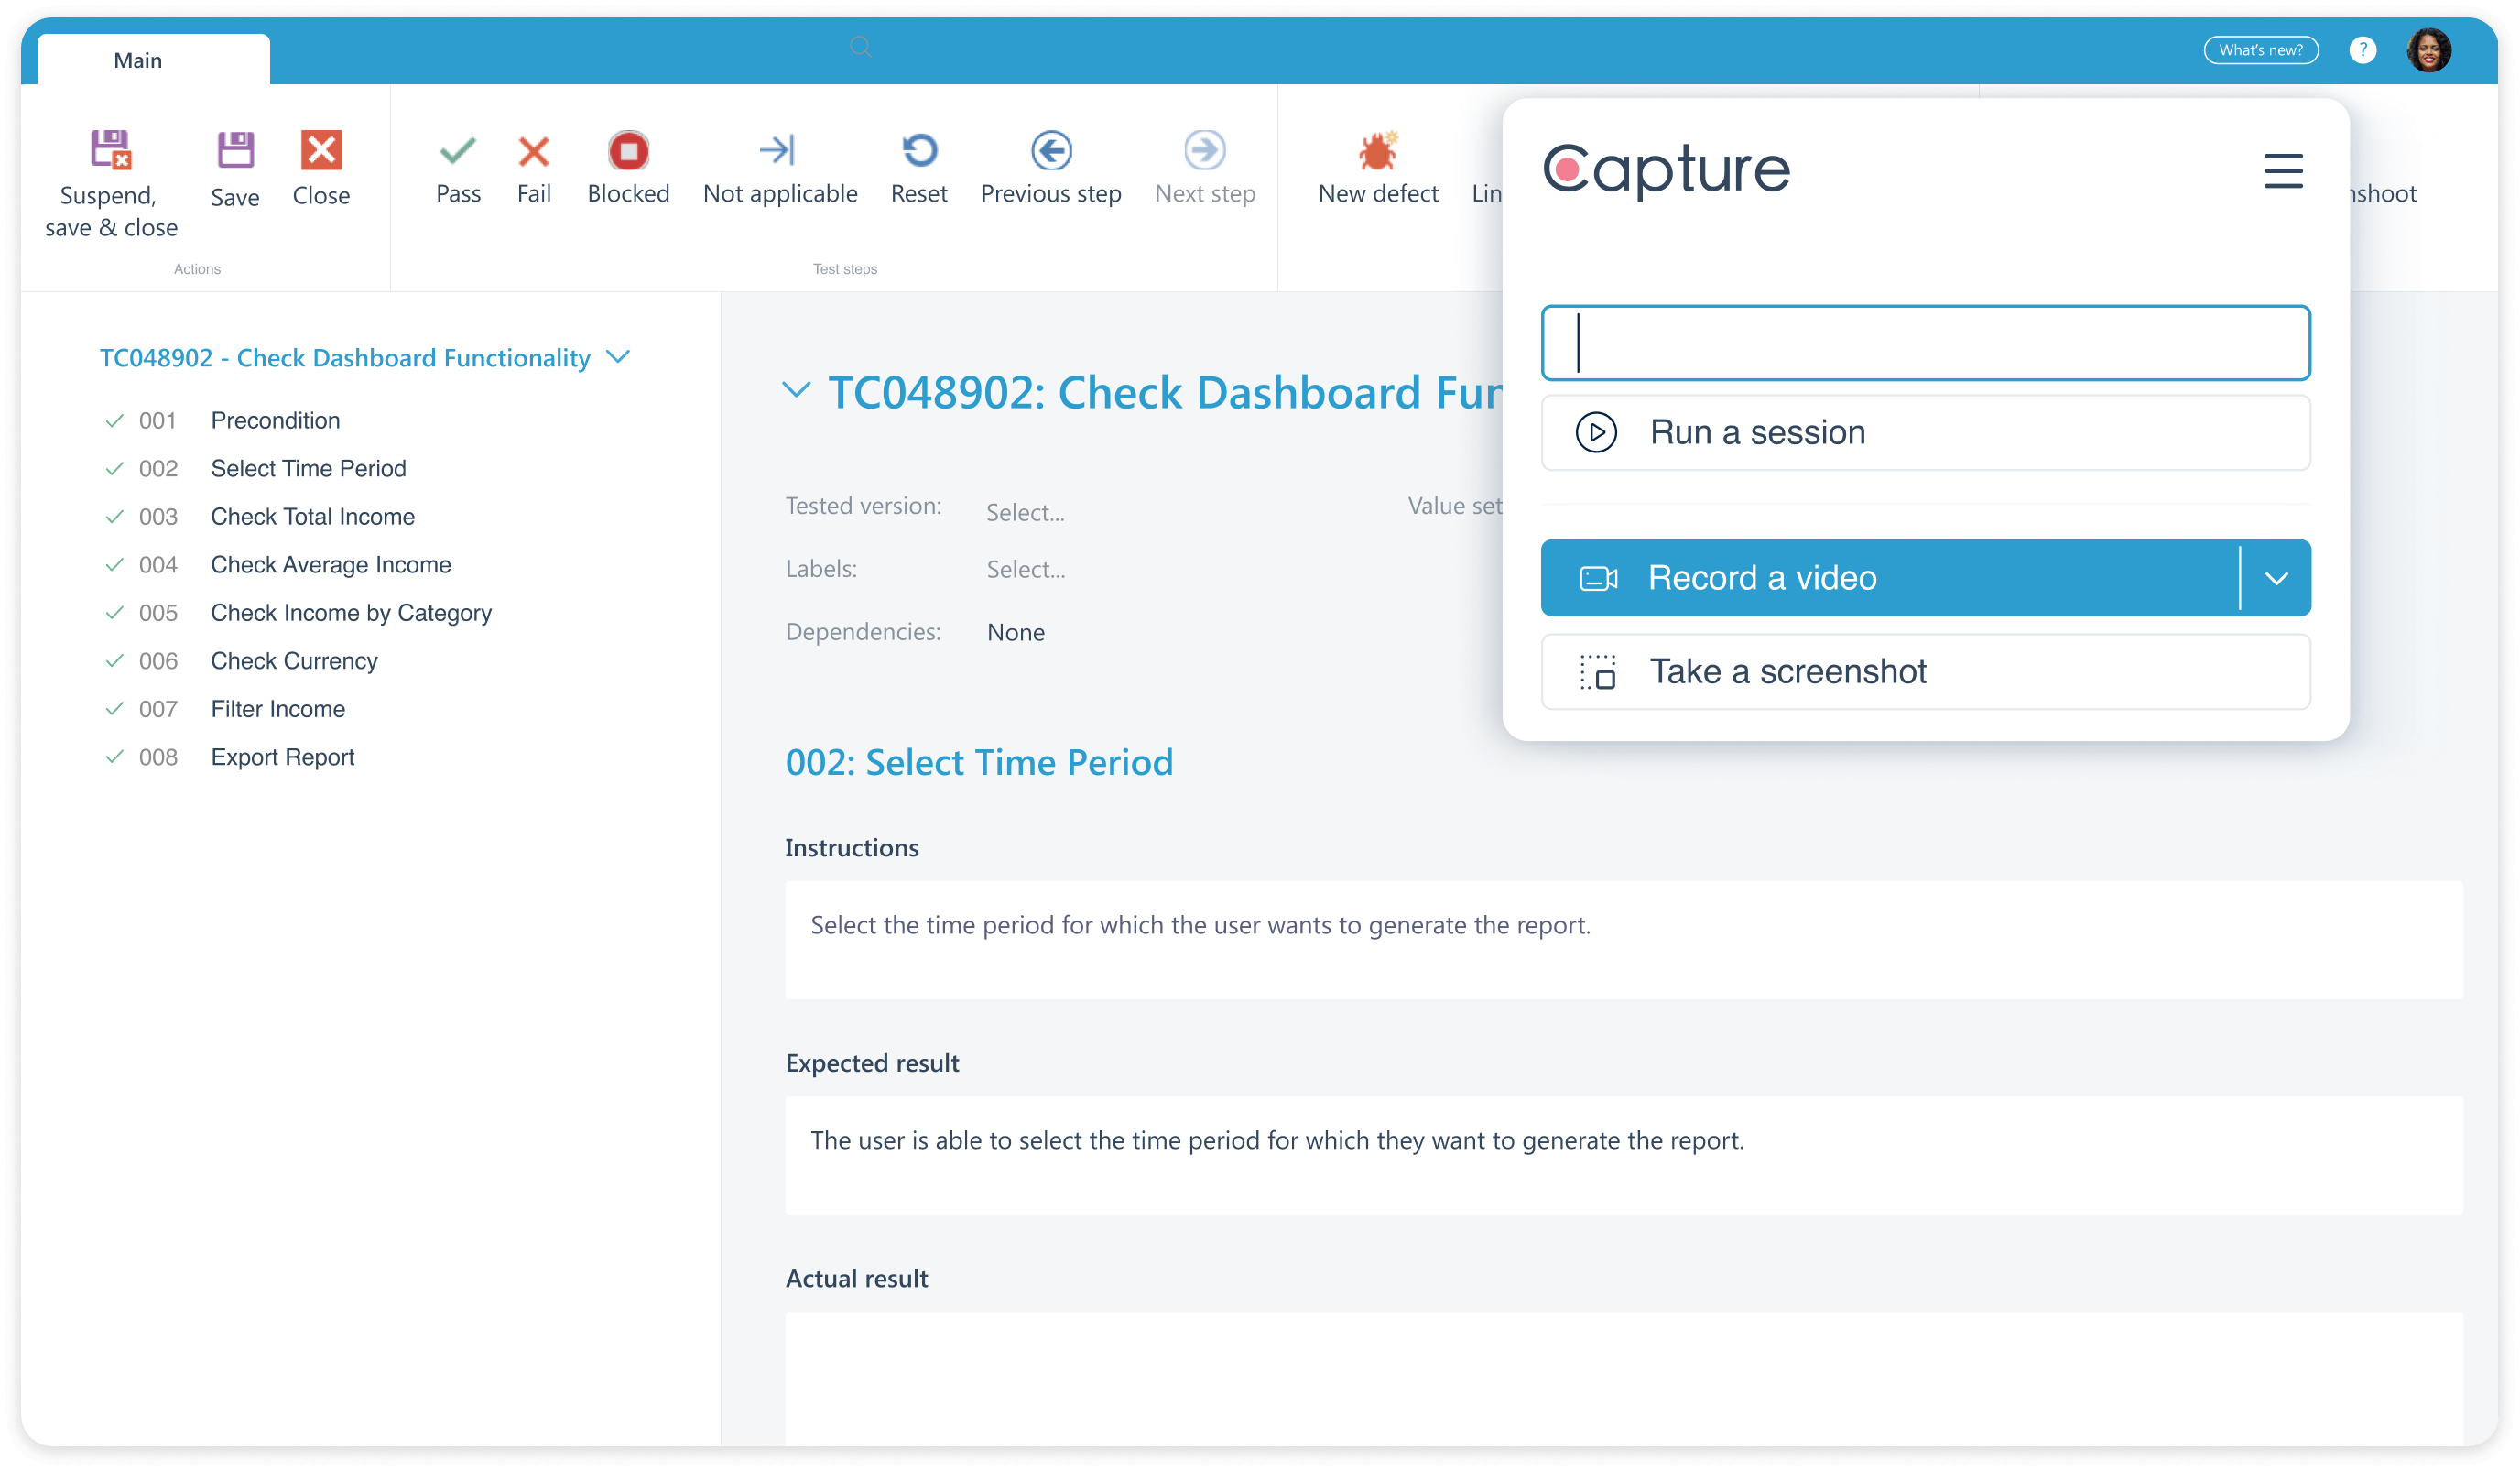Advance to the Next step
Image resolution: width=2520 pixels, height=1471 pixels.
1204,167
